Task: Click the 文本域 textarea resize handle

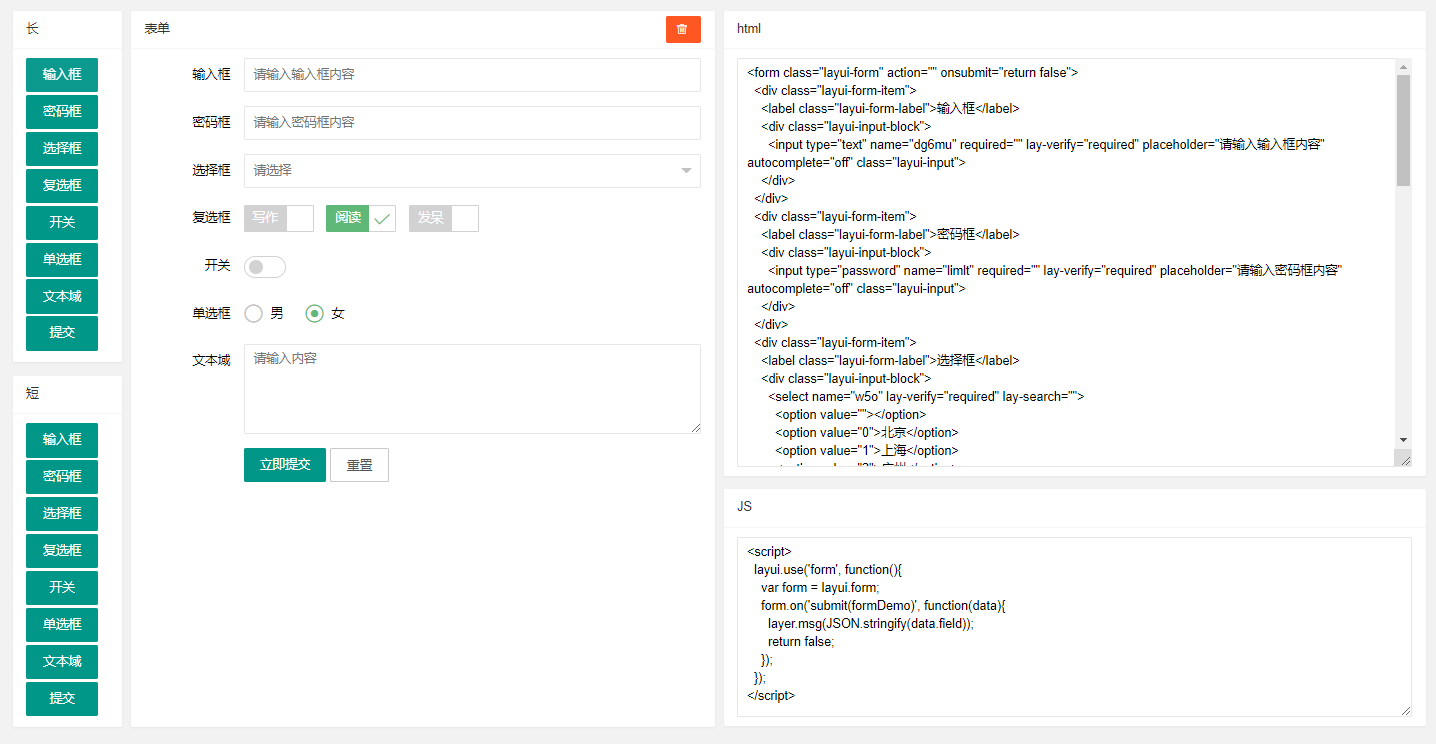Action: click(695, 427)
